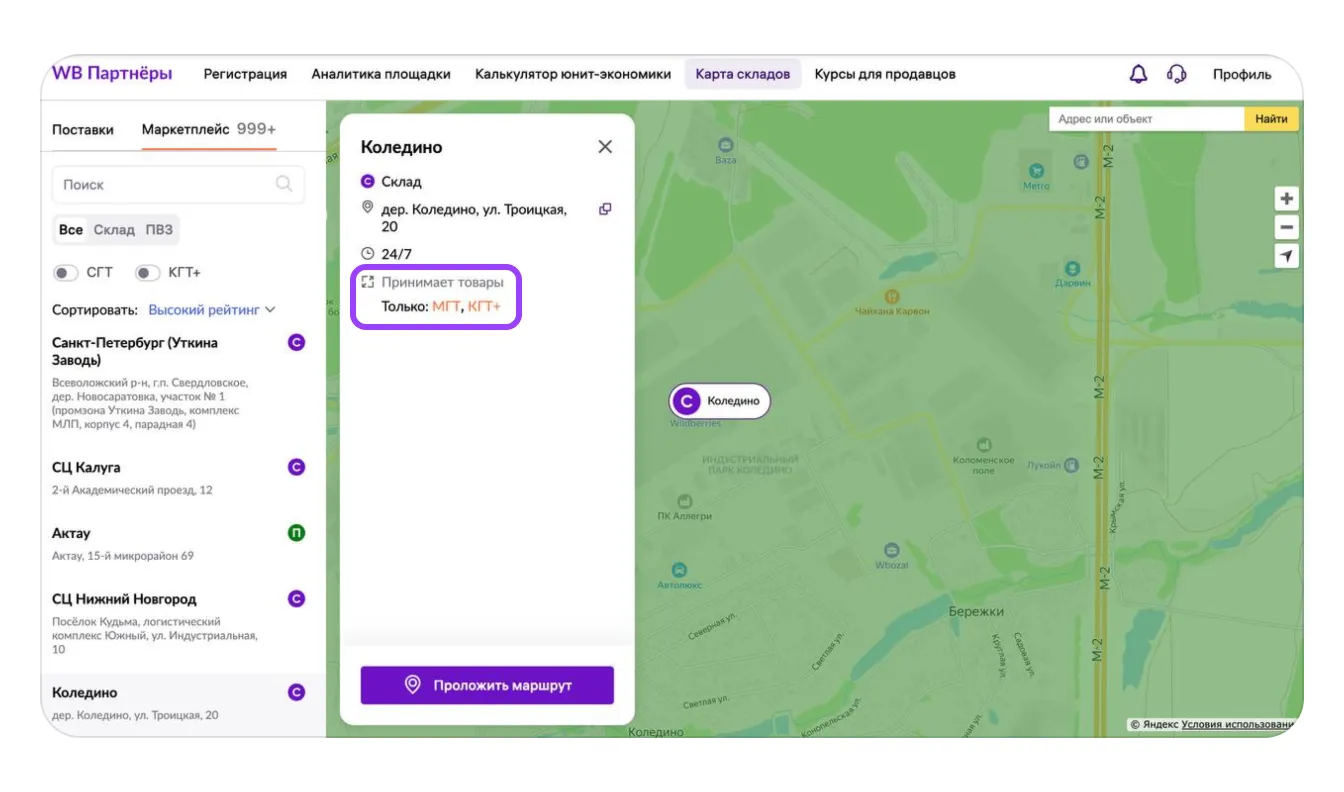Viewport: 1344px width, 792px height.
Task: Click the map geolocation arrow icon
Action: point(1287,257)
